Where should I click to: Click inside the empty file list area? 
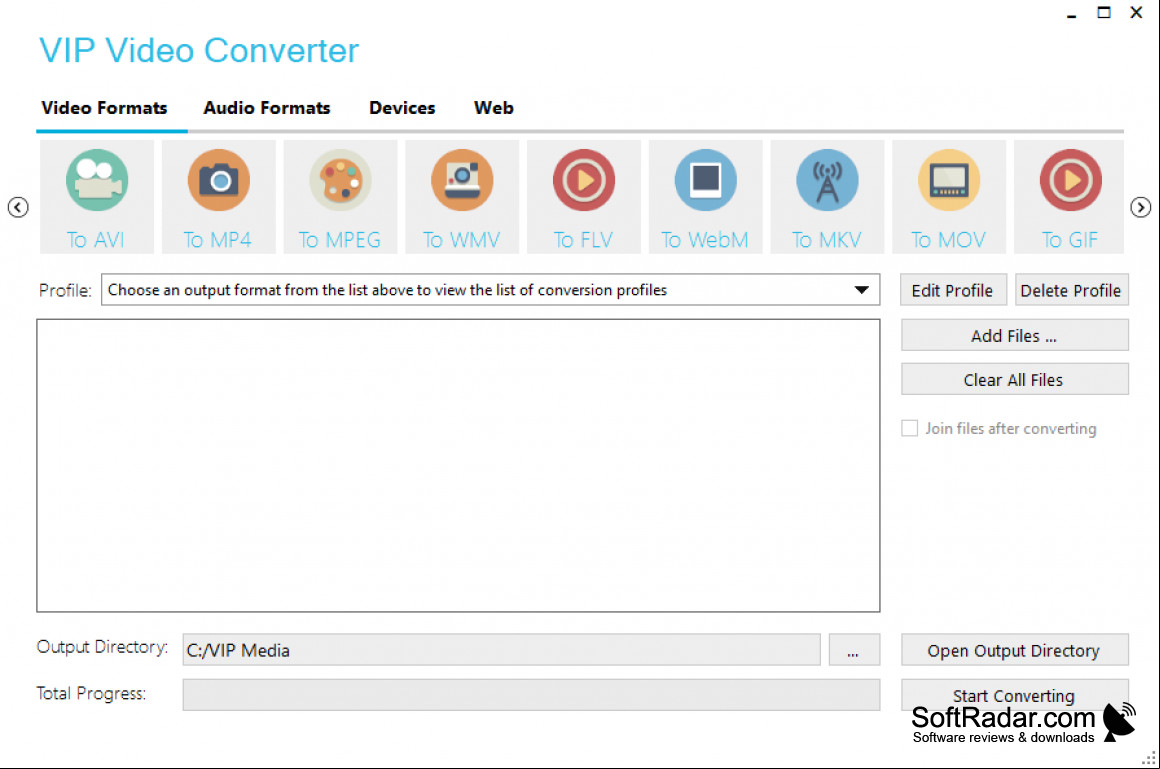click(458, 466)
